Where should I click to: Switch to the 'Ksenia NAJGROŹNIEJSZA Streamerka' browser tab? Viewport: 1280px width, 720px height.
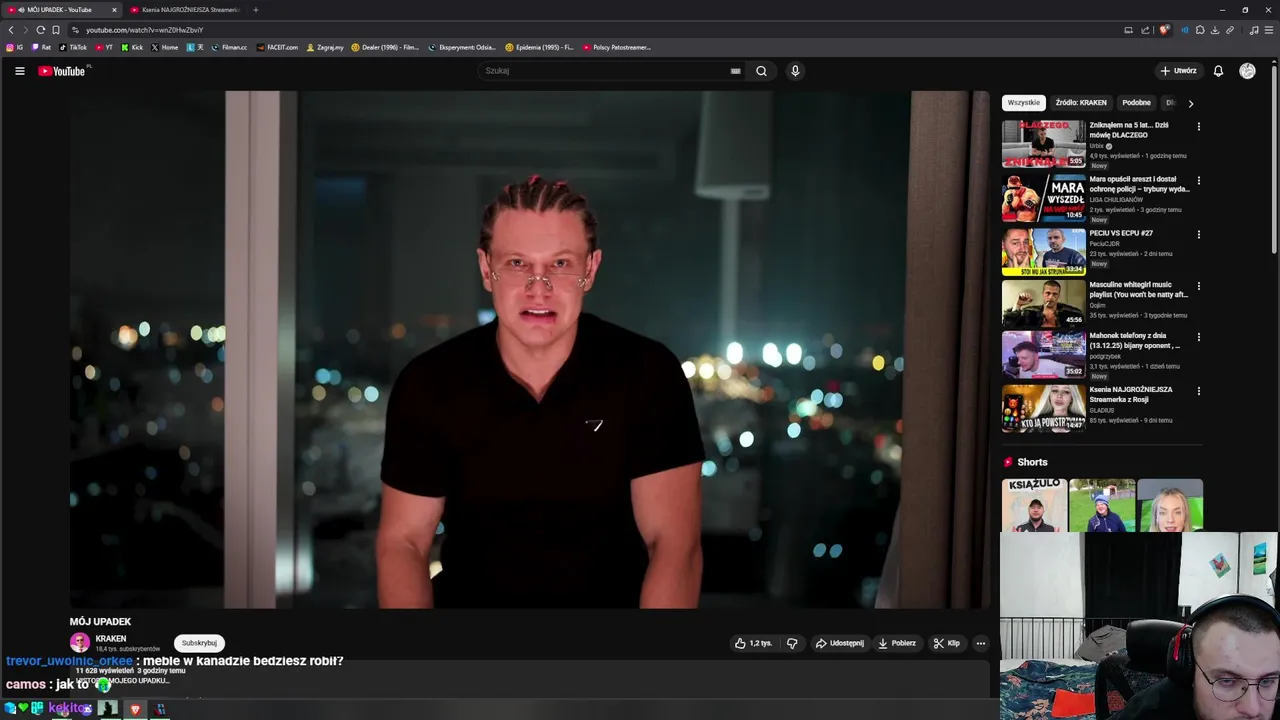185,10
